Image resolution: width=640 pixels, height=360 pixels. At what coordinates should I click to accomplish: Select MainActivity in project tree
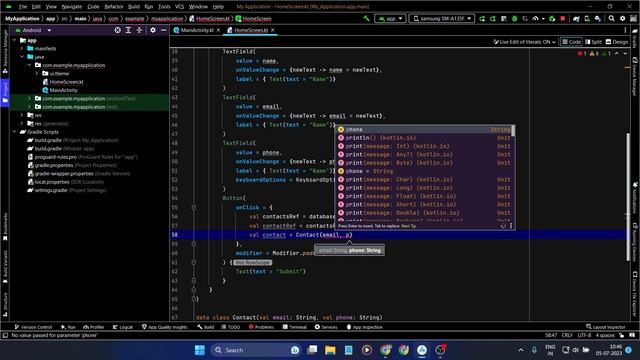(60, 90)
